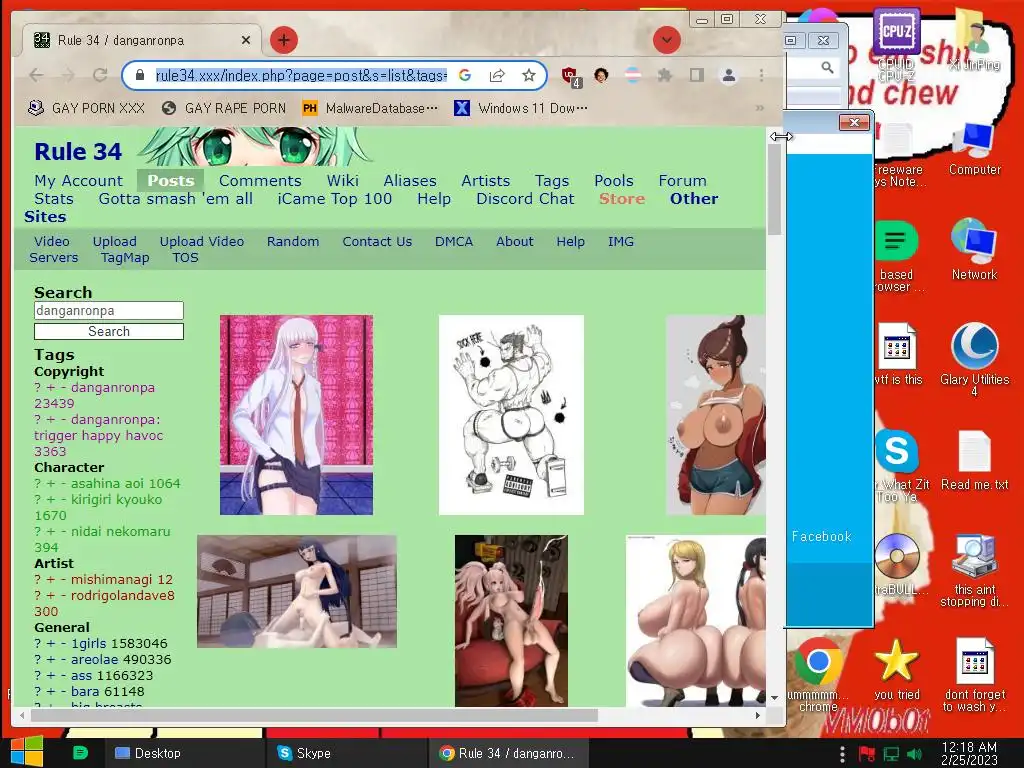This screenshot has width=1024, height=768.
Task: Expand hidden tray icons with the dots
Action: (x=842, y=754)
